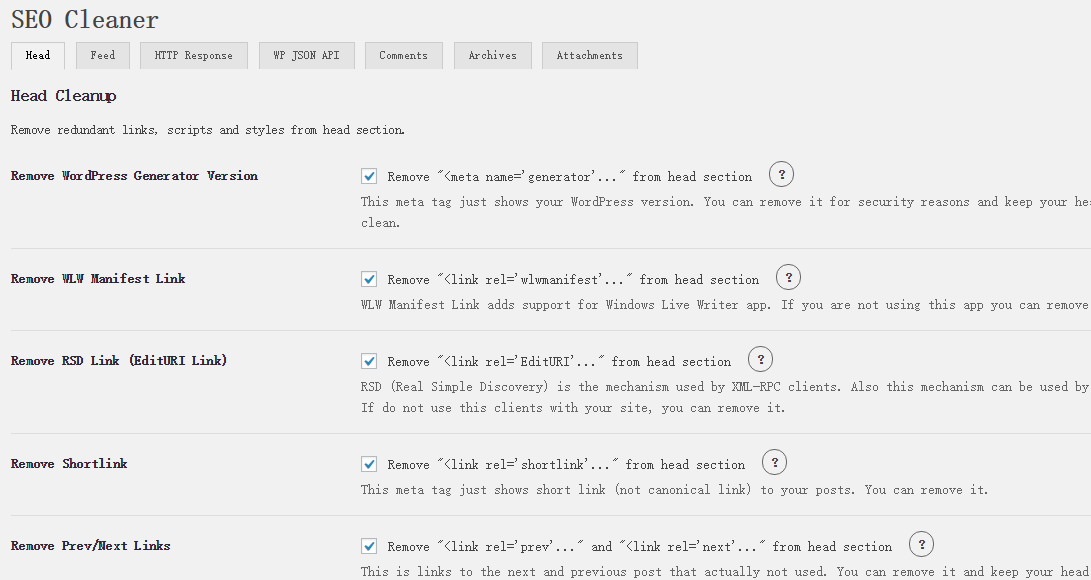Screen dimensions: 1091x580
Task: Select the Head tab
Action: click(x=38, y=56)
